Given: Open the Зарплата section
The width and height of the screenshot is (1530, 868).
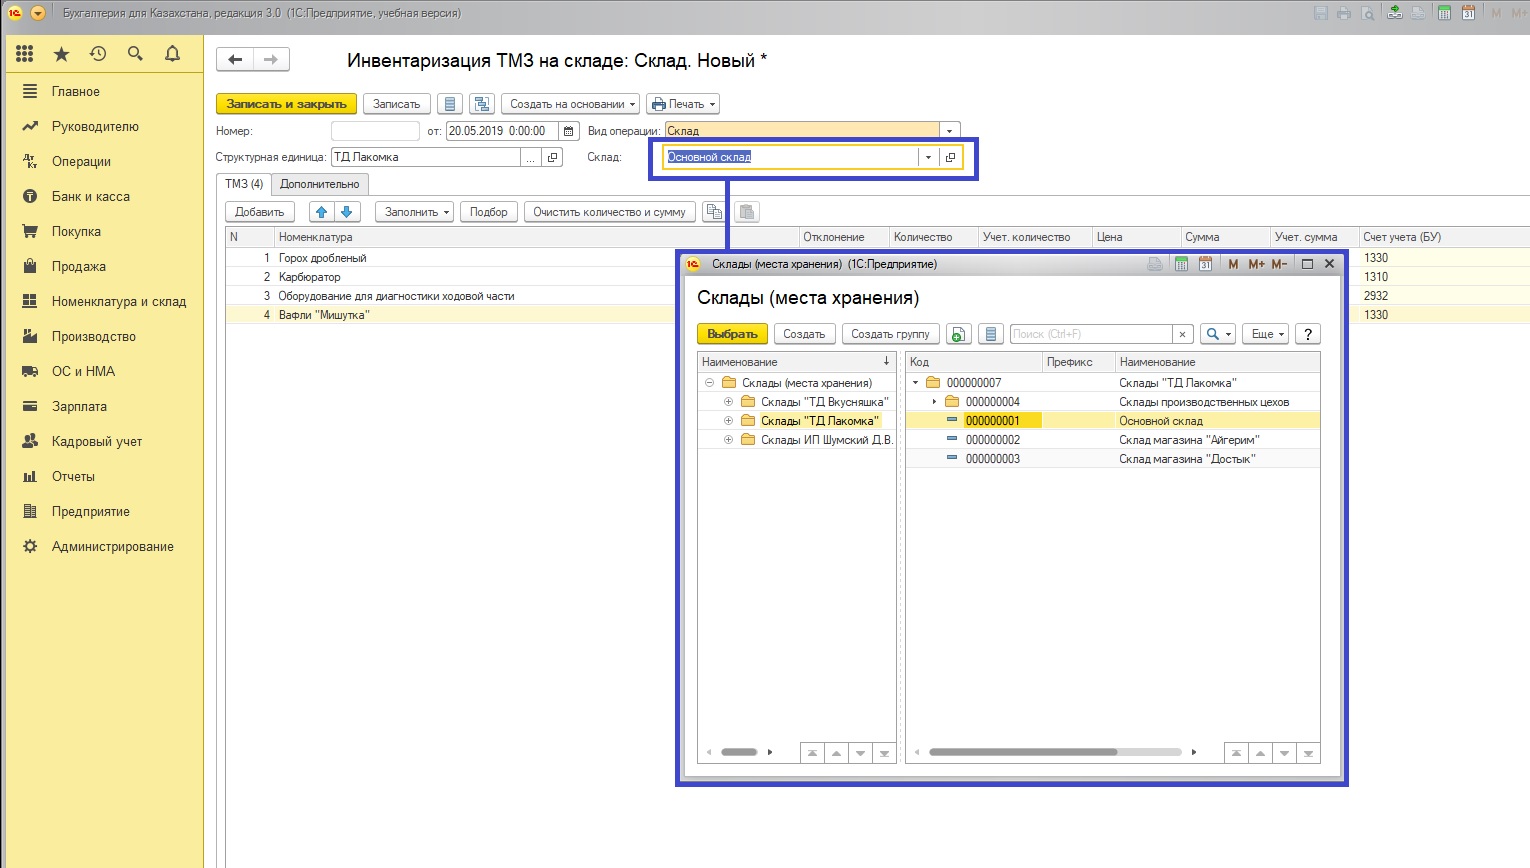Looking at the screenshot, I should coord(79,406).
